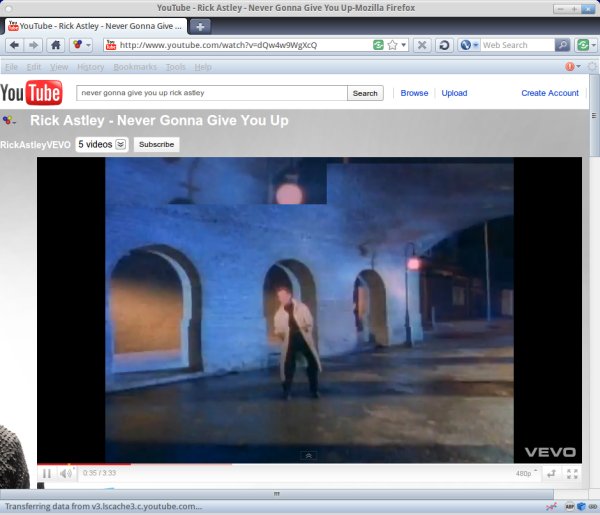Viewport: 600px width, 515px height.
Task: Open the History menu
Action: (90, 67)
